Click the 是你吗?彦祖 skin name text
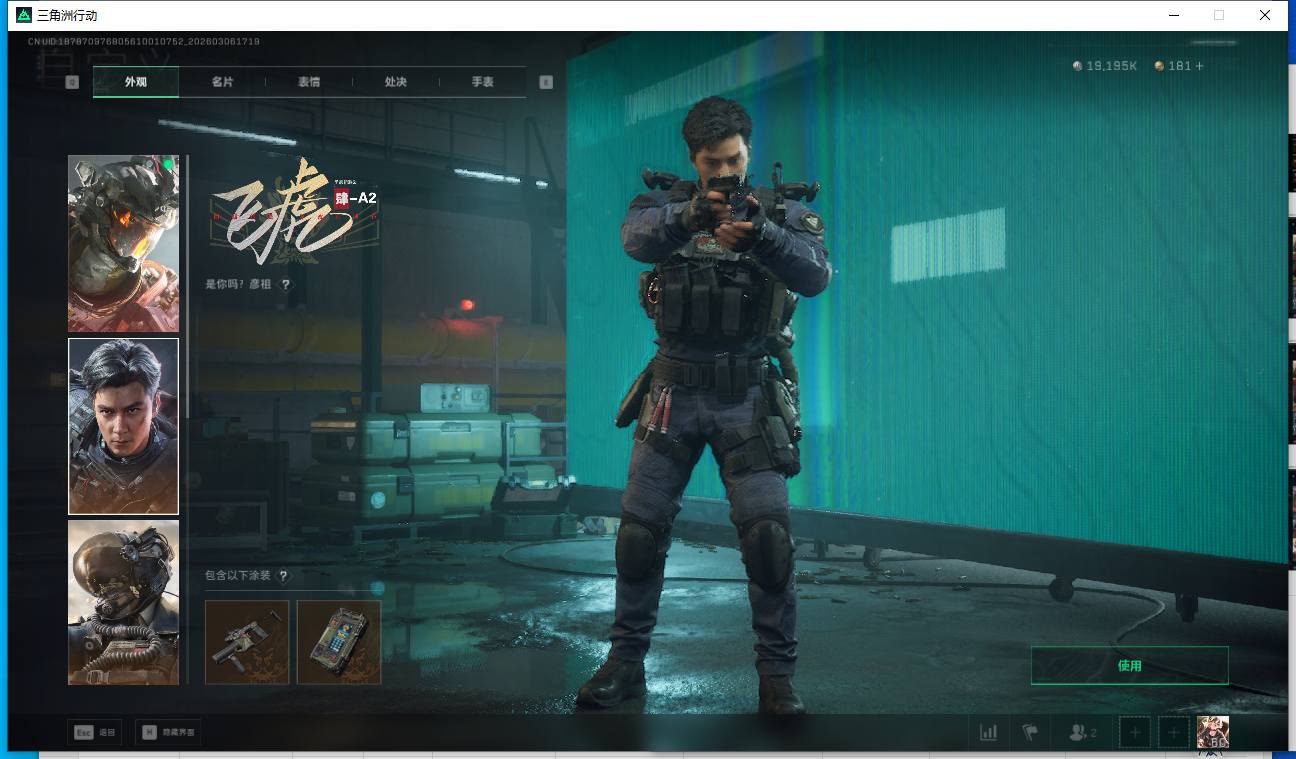 (239, 284)
